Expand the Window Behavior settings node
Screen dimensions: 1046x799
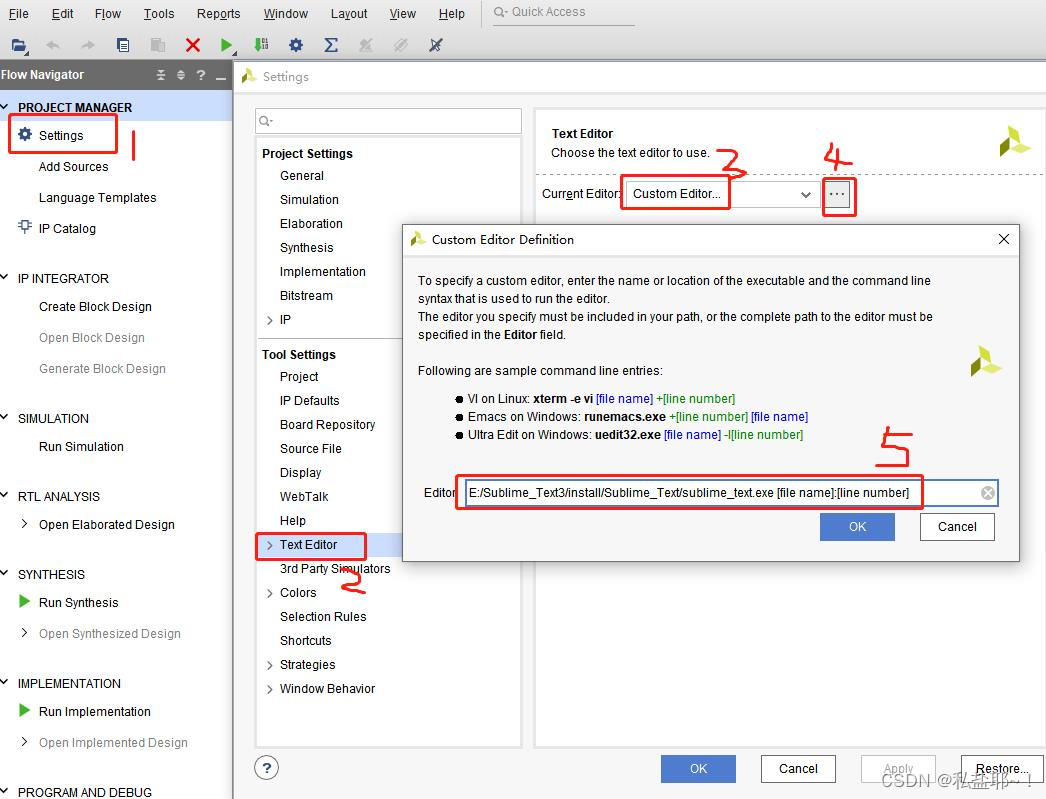coord(270,689)
